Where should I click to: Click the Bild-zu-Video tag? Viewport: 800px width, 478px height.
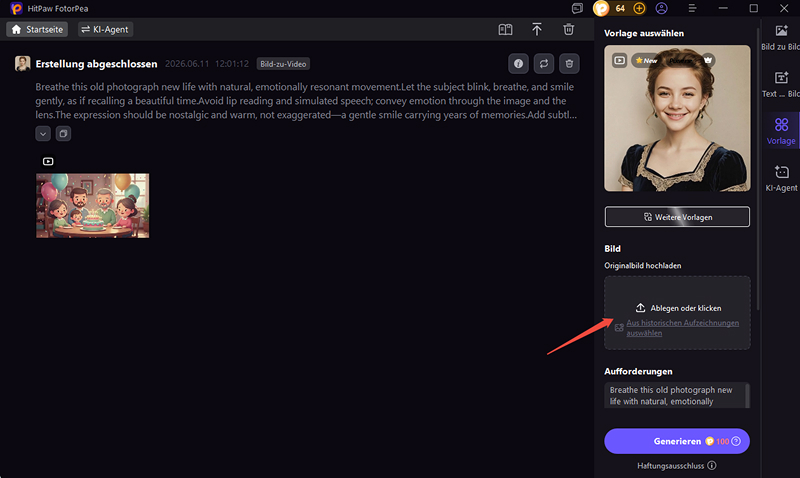[283, 64]
